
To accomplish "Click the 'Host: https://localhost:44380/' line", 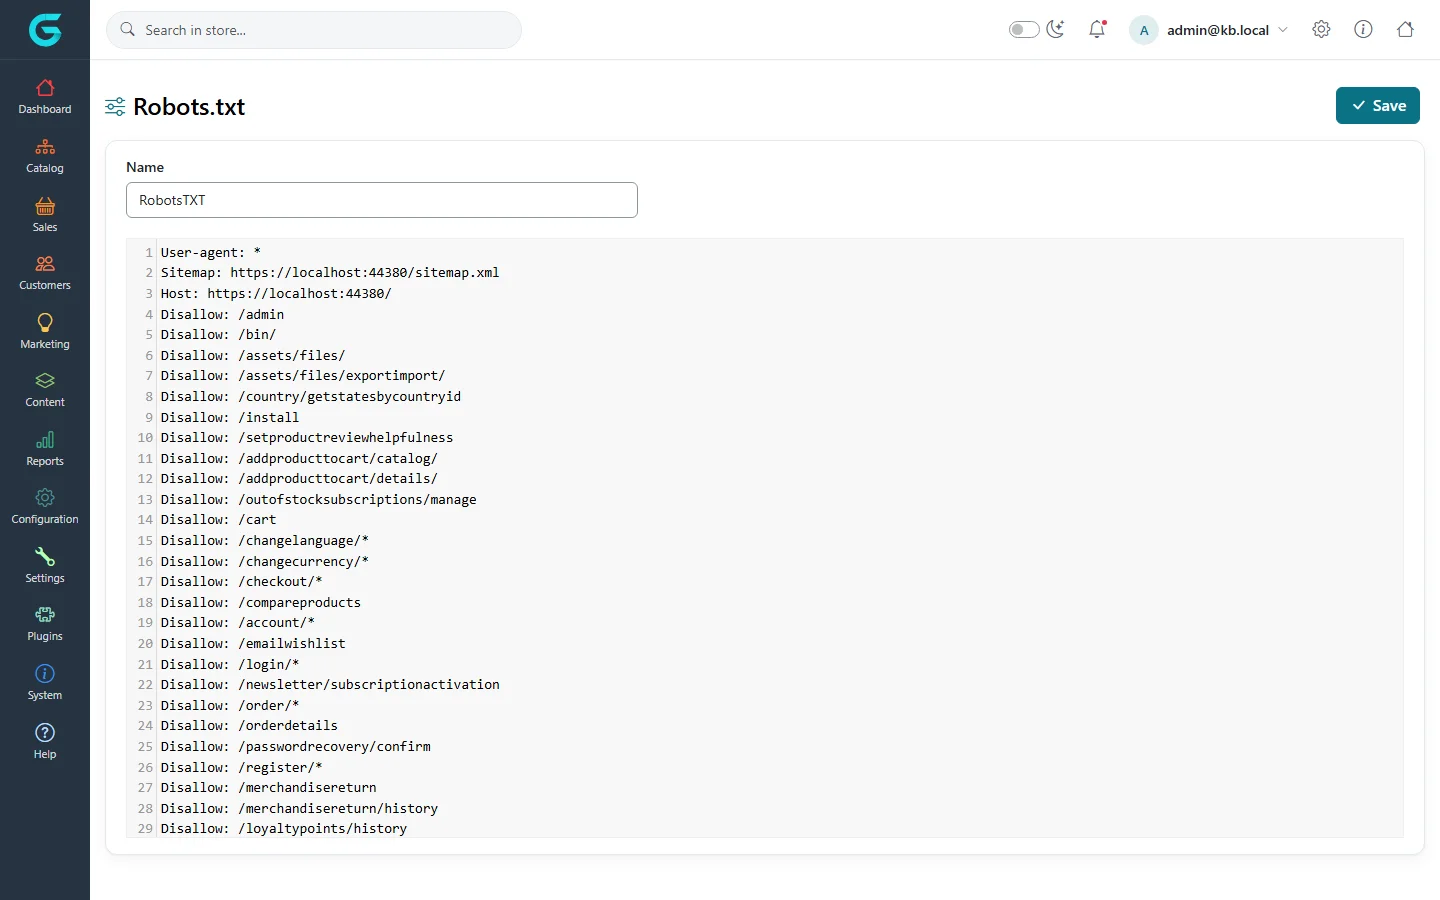I will (x=276, y=293).
